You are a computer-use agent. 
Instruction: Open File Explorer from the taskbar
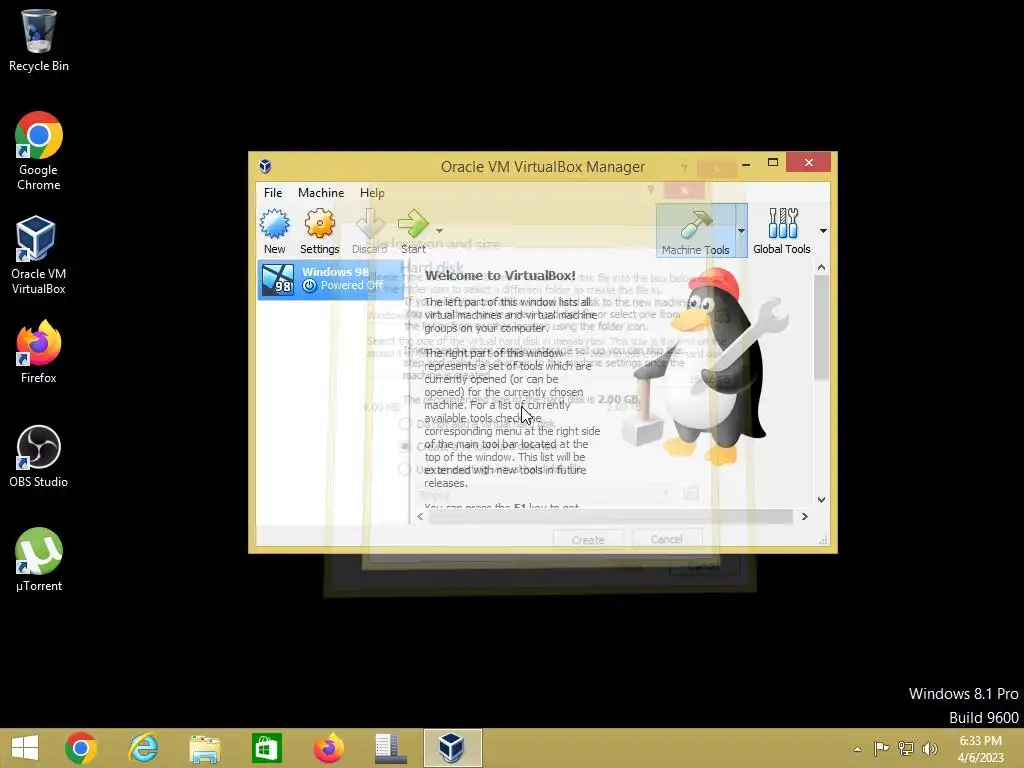[204, 748]
